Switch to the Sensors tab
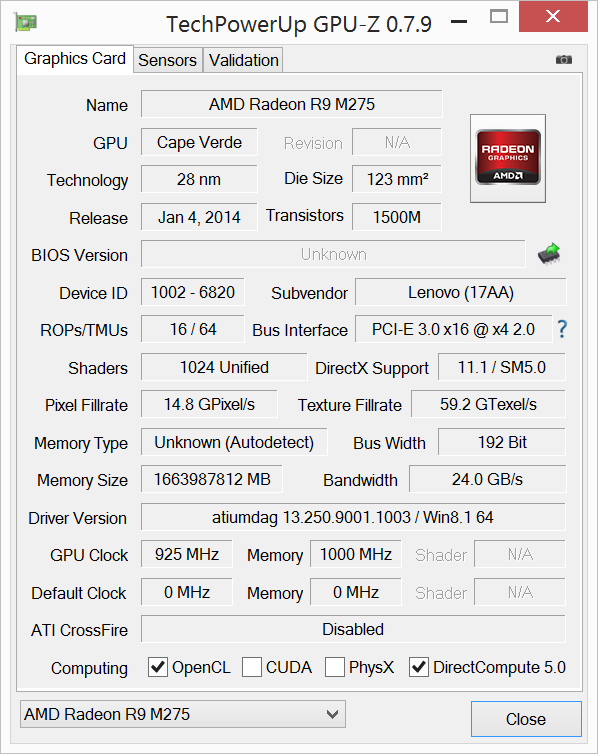This screenshot has height=754, width=598. (x=168, y=60)
